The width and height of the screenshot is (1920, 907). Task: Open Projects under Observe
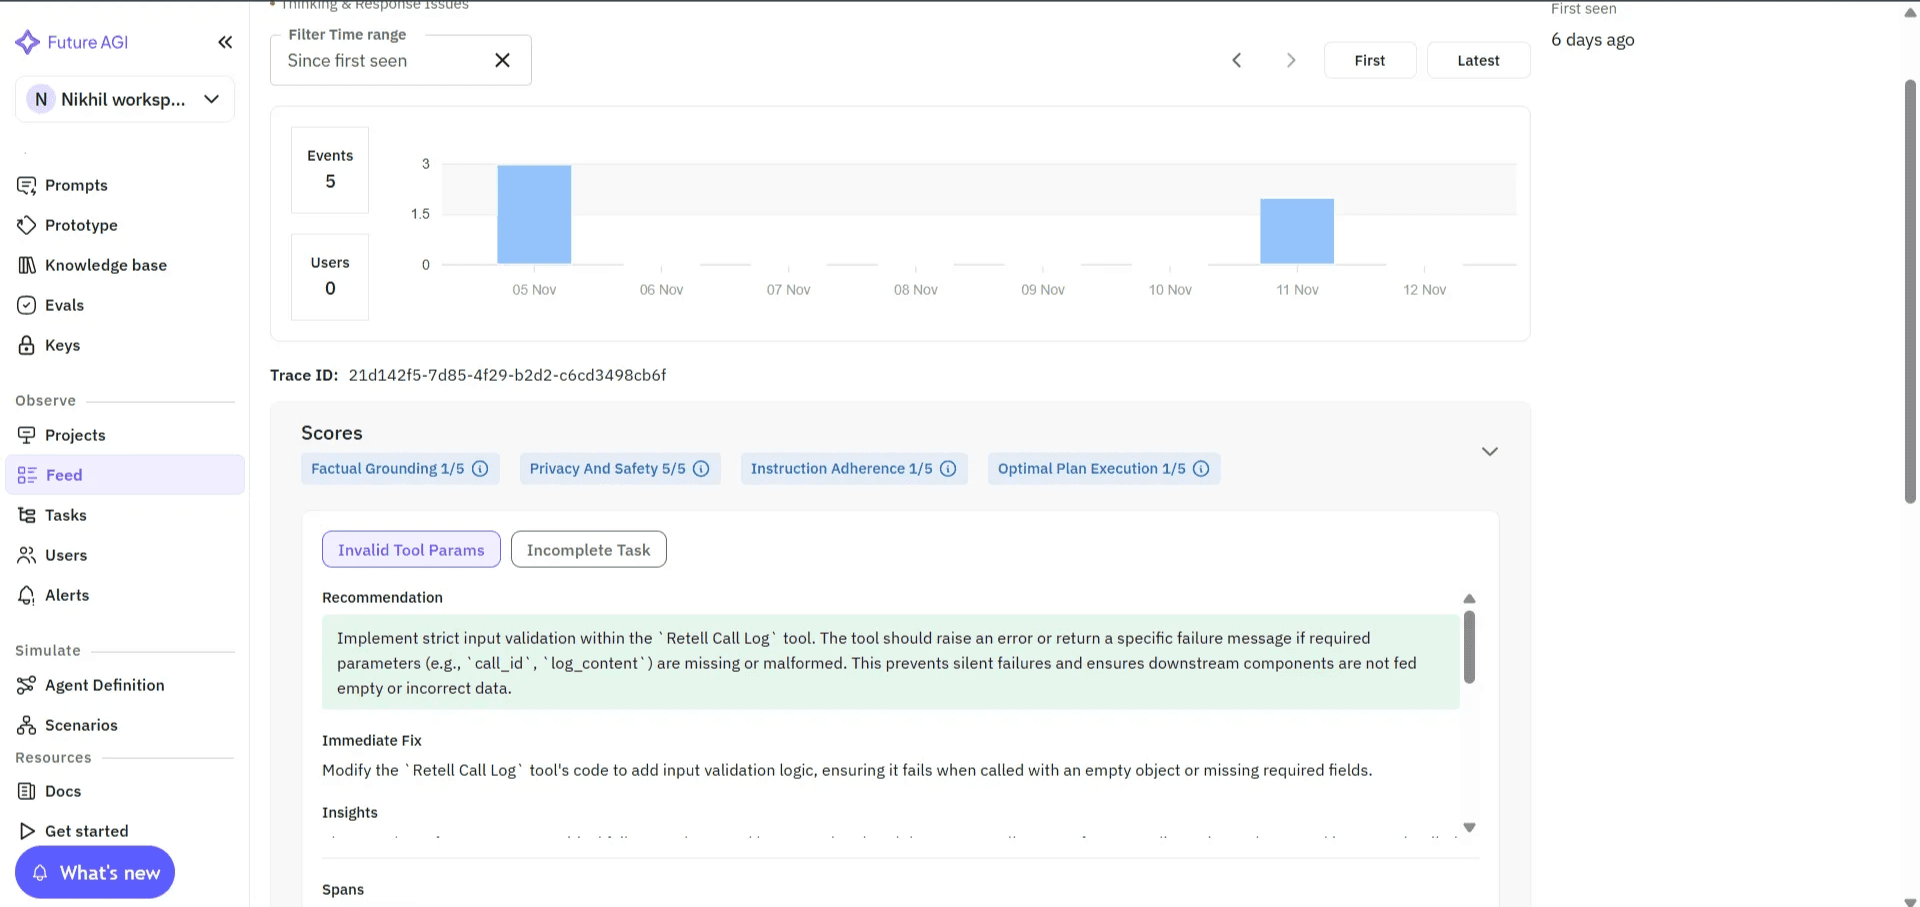pos(75,435)
